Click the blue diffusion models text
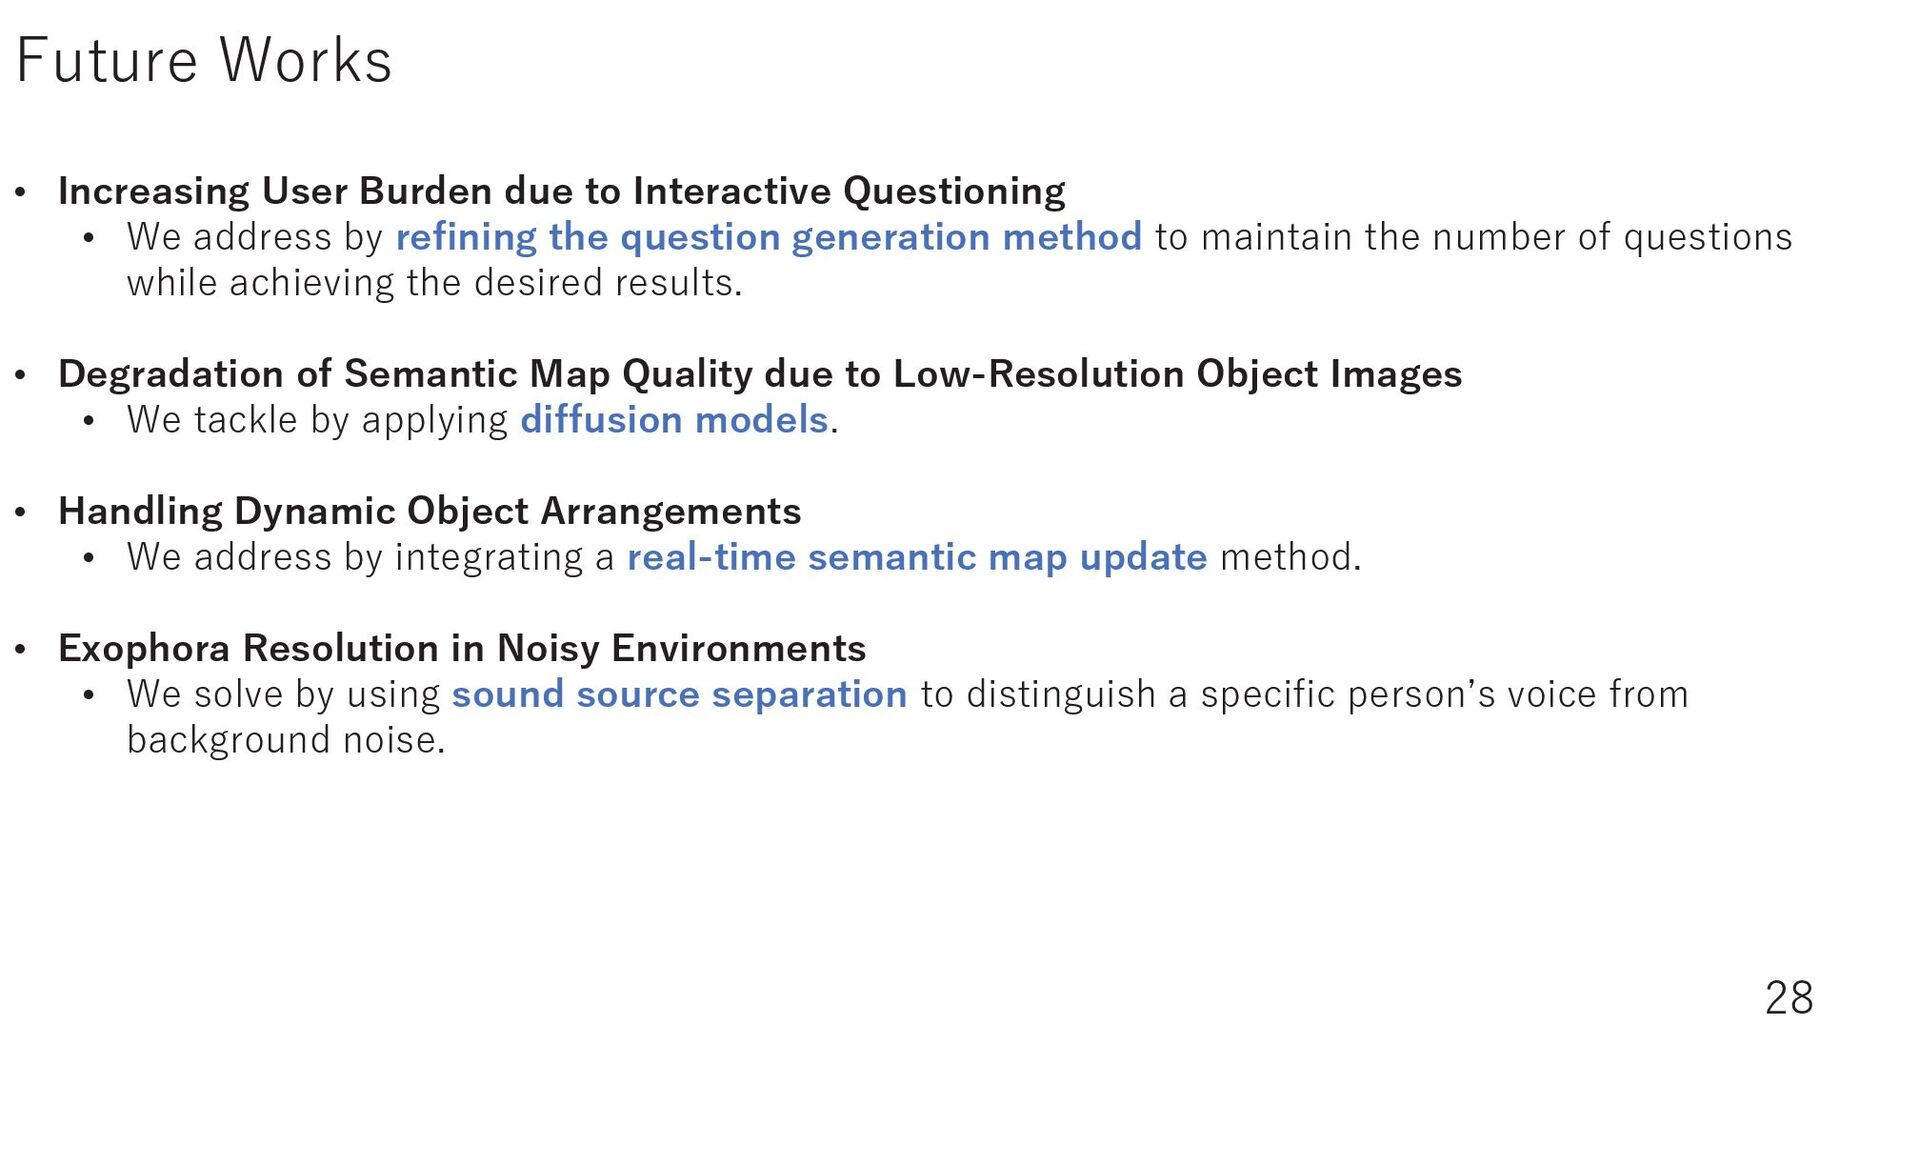The height and width of the screenshot is (1166, 1920). click(674, 420)
